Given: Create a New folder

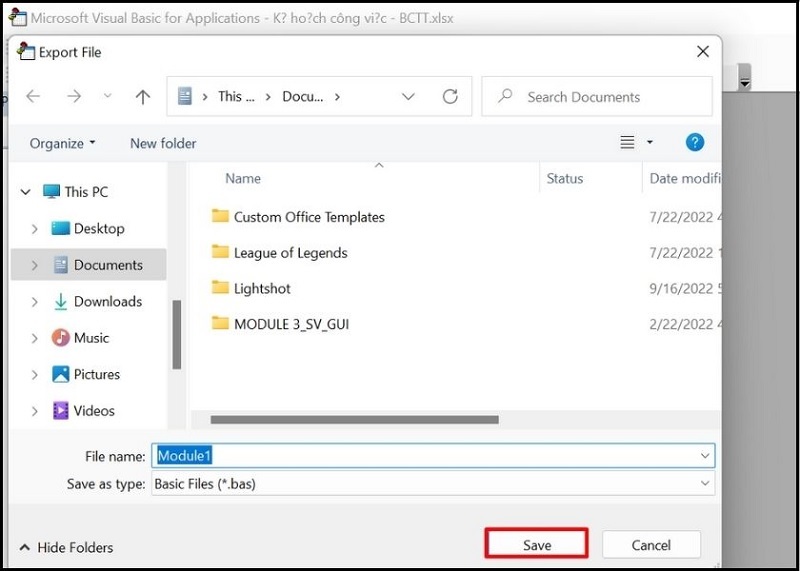Looking at the screenshot, I should 163,143.
